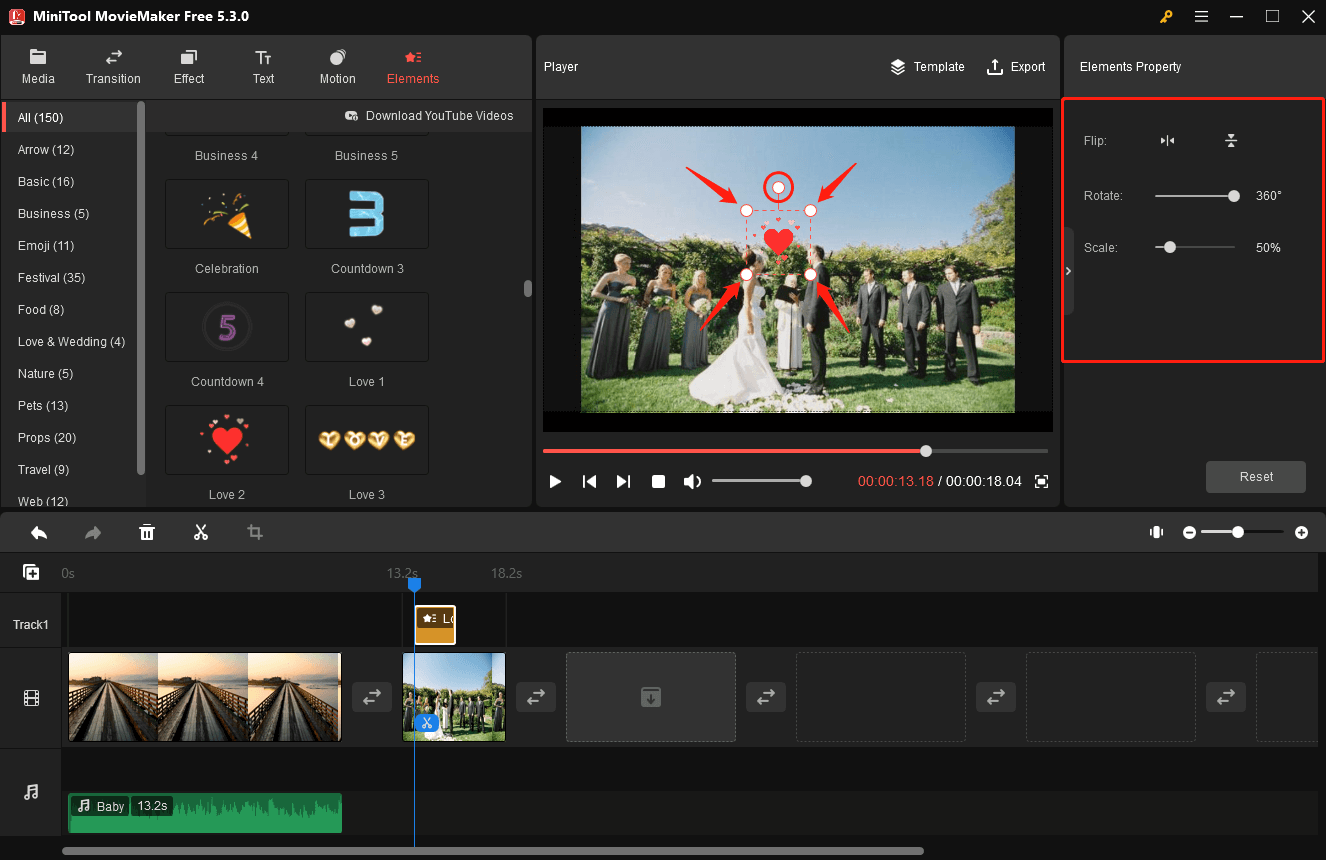The image size is (1326, 860).
Task: Open the Media tab
Action: [38, 67]
